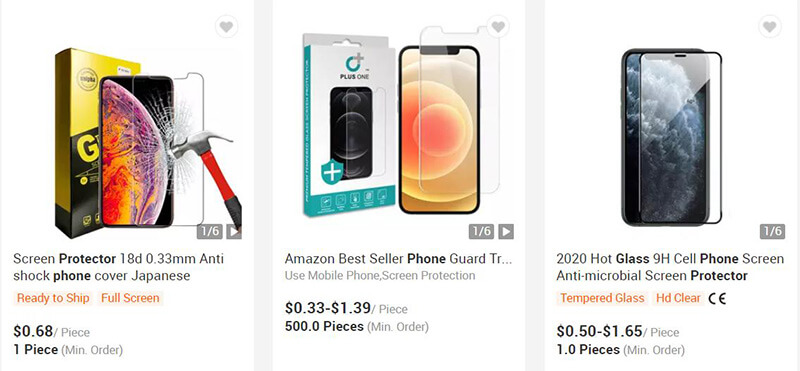This screenshot has height=371, width=800.
Task: Open Screen Protector 18d 0.33mm Anti shock title
Action: [118, 267]
